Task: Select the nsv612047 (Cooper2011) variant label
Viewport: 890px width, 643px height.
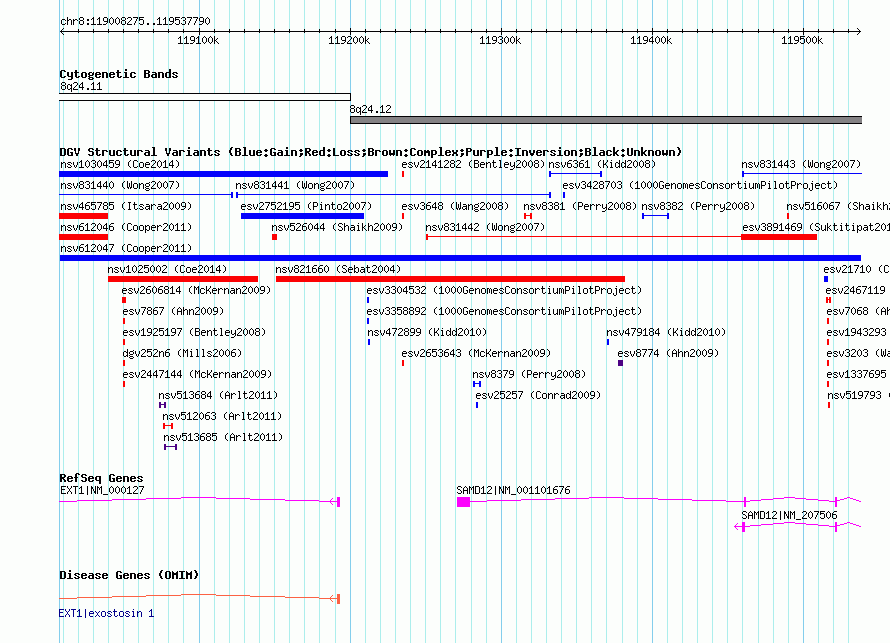Action: [126, 248]
